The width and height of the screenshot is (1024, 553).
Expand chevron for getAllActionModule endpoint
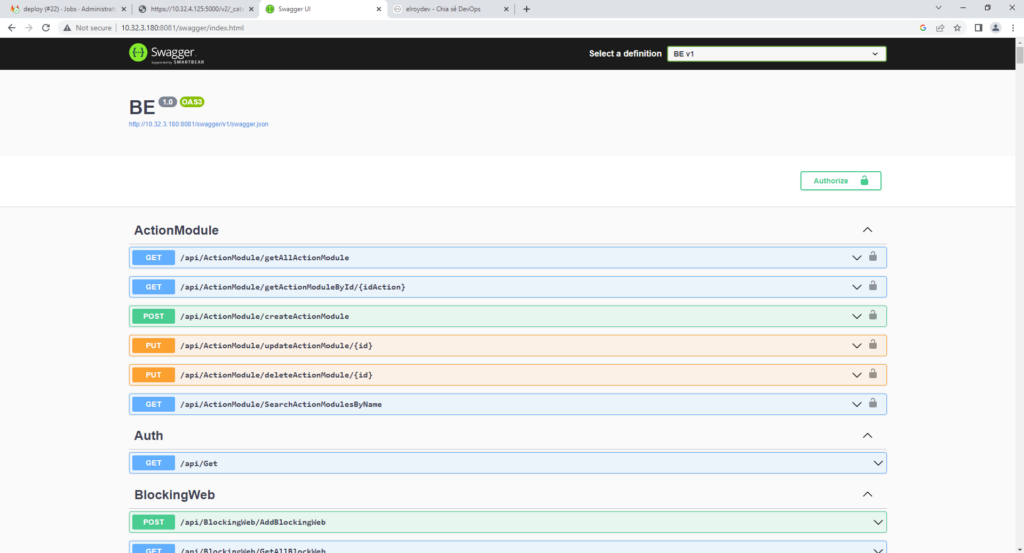pos(856,258)
